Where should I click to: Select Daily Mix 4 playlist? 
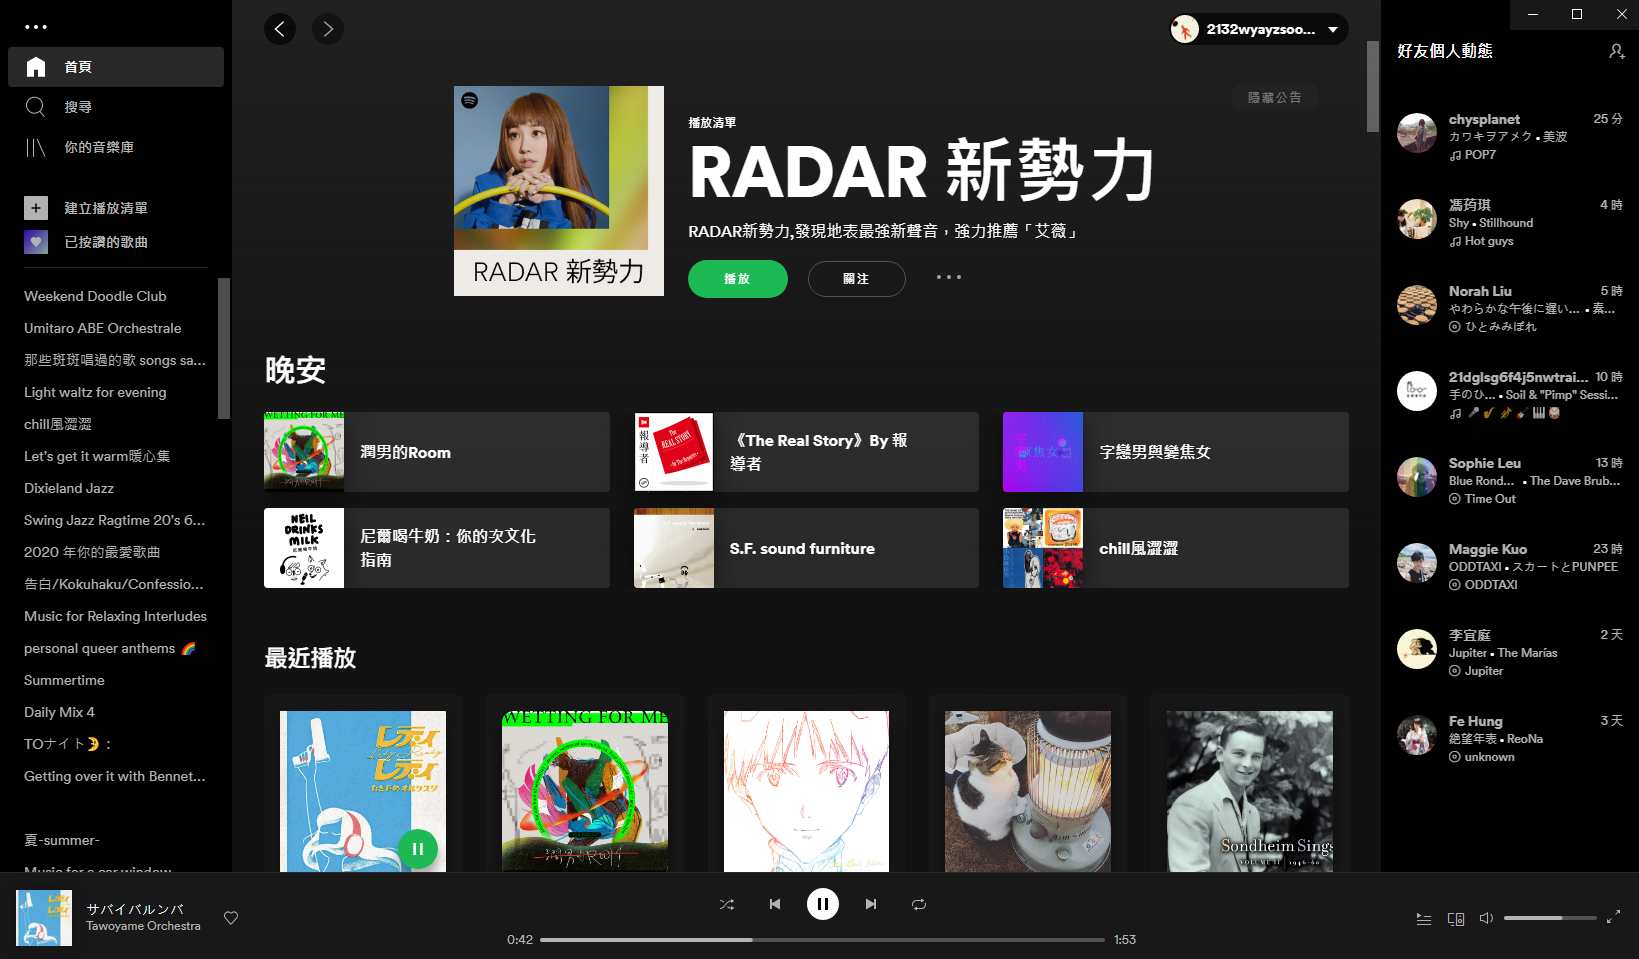pyautogui.click(x=59, y=712)
